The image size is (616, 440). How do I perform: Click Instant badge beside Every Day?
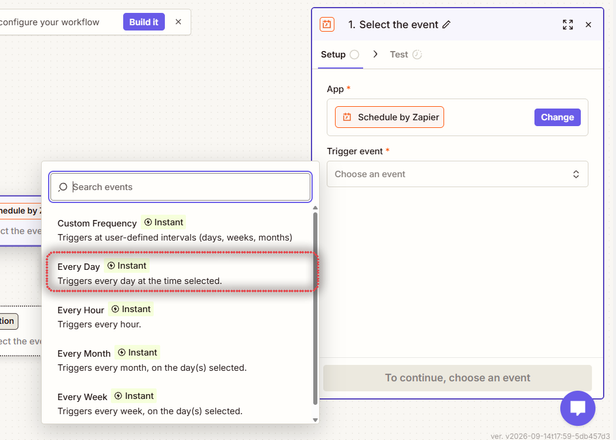126,266
